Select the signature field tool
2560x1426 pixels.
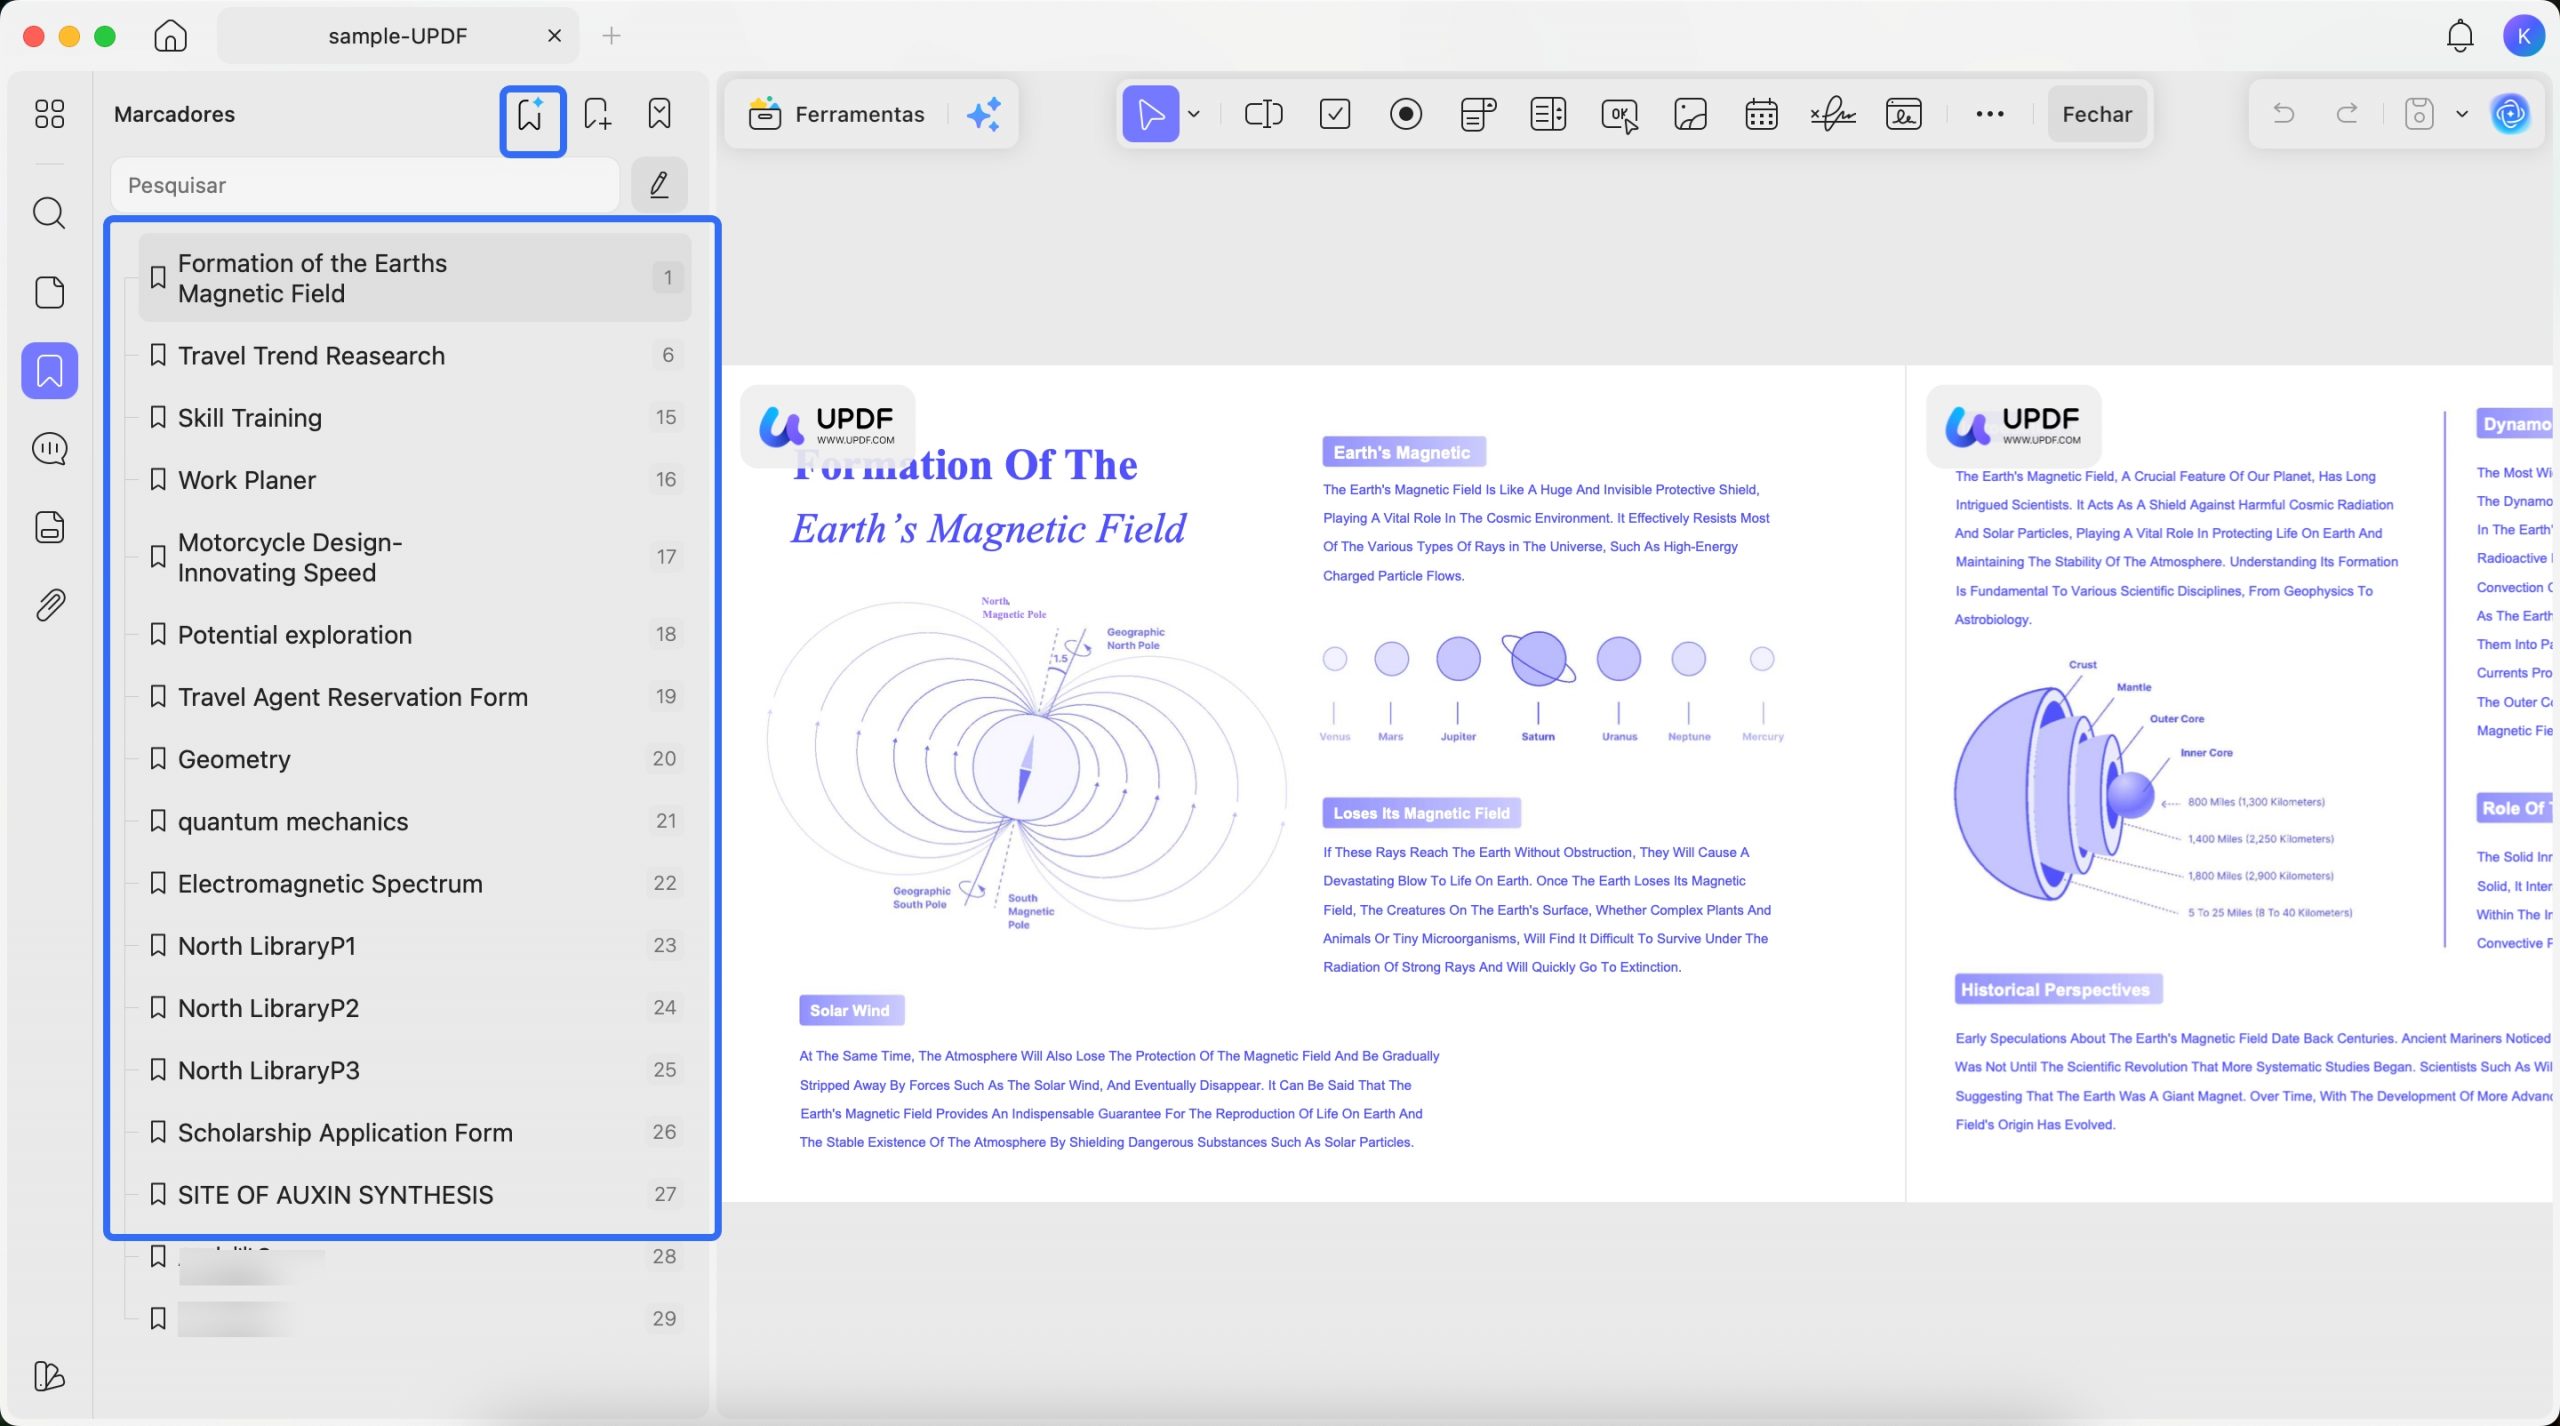point(1832,114)
